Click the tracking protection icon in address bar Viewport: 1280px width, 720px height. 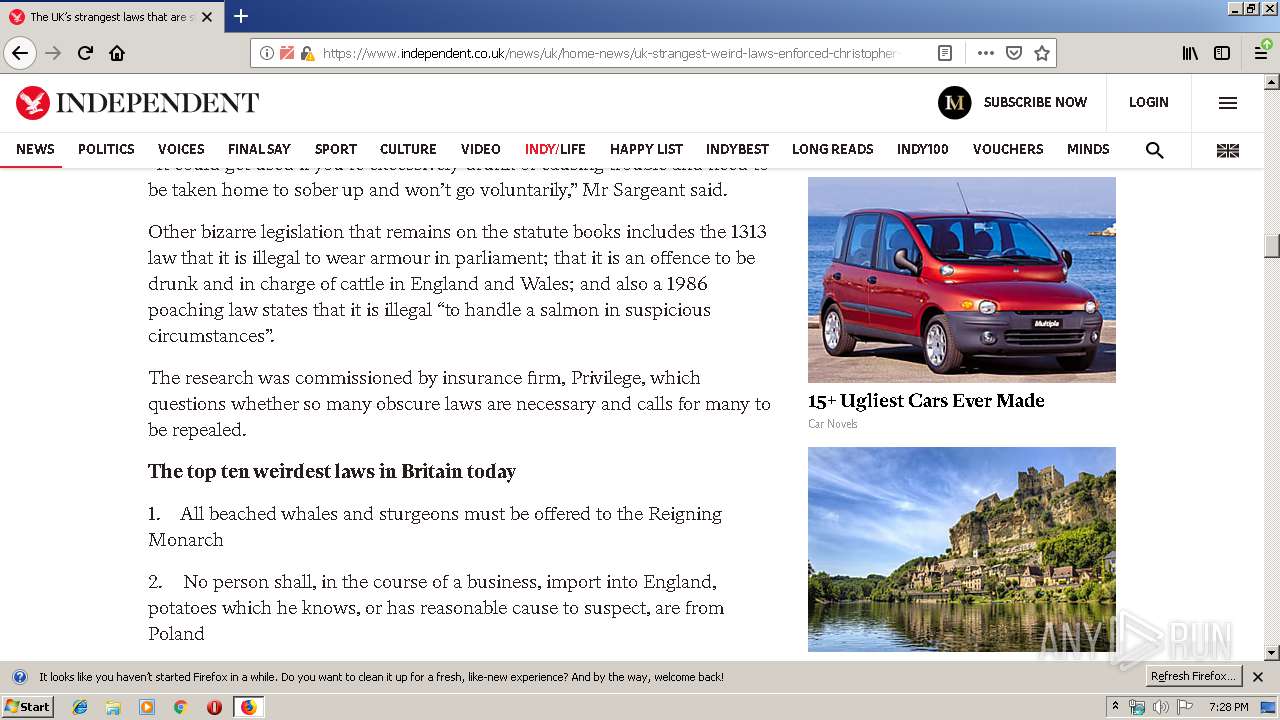coord(287,53)
